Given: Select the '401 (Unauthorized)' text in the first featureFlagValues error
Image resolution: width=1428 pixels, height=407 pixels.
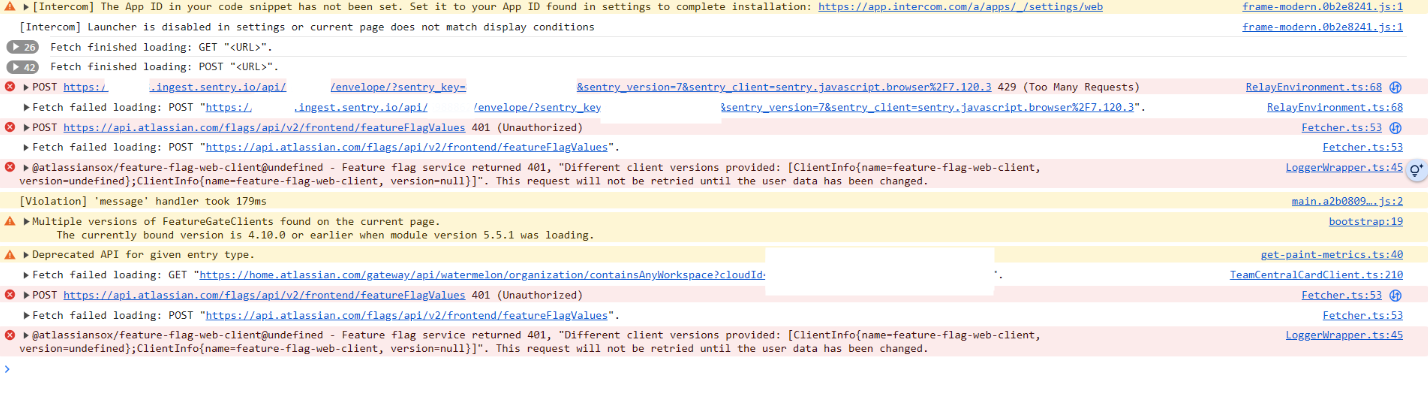Looking at the screenshot, I should point(526,127).
